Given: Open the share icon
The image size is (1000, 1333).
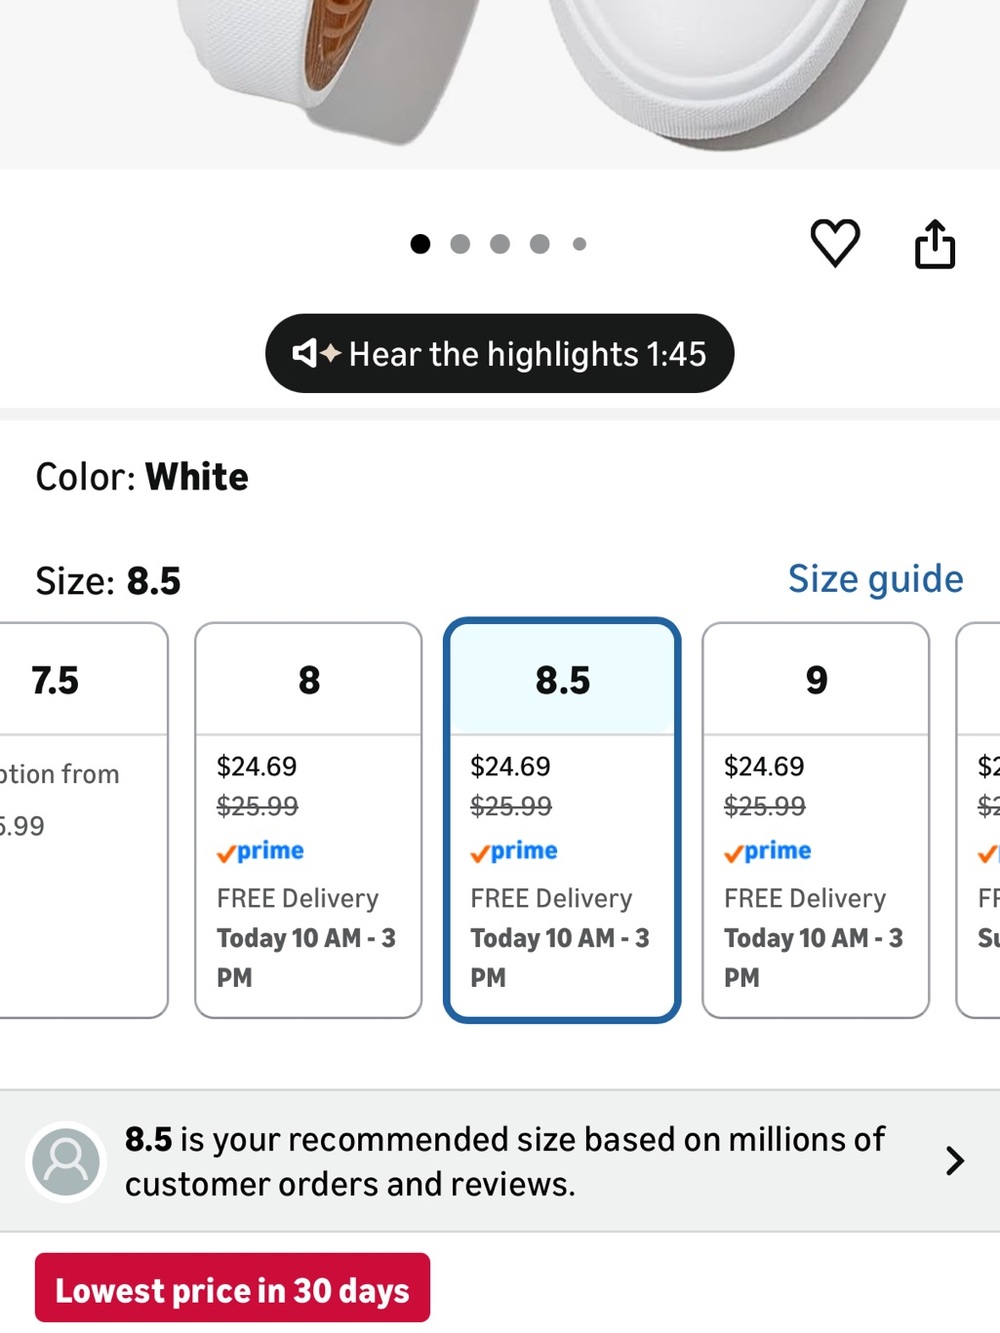Looking at the screenshot, I should (x=935, y=244).
